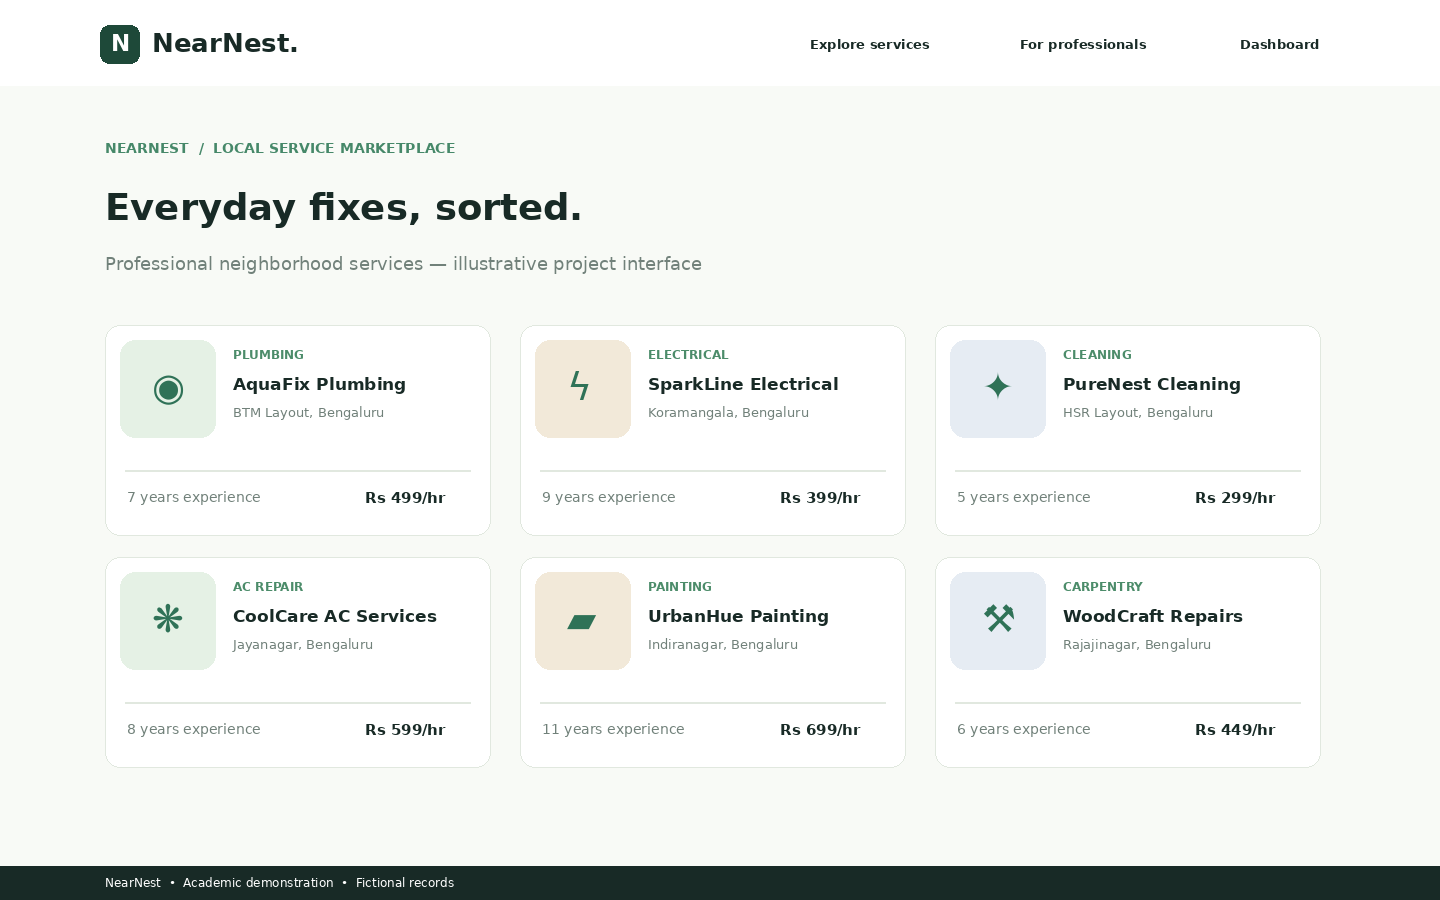Open CoolCare AC Services listing title

(335, 616)
